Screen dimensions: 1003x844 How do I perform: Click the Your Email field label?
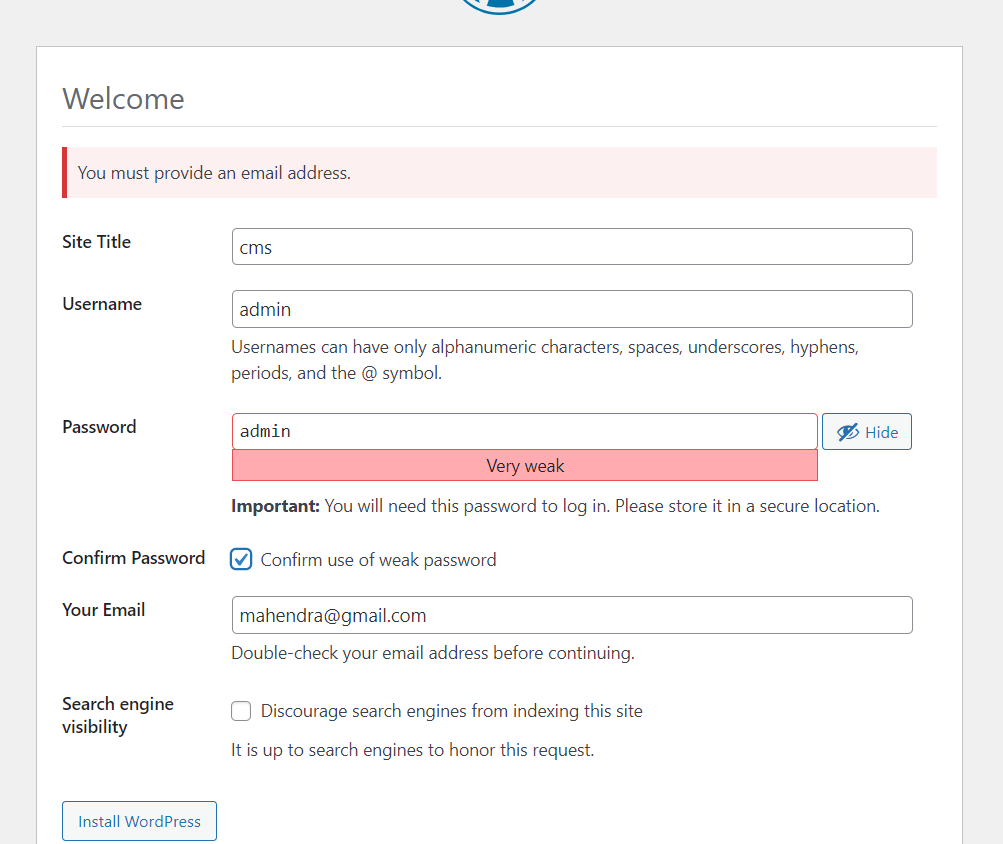point(103,610)
